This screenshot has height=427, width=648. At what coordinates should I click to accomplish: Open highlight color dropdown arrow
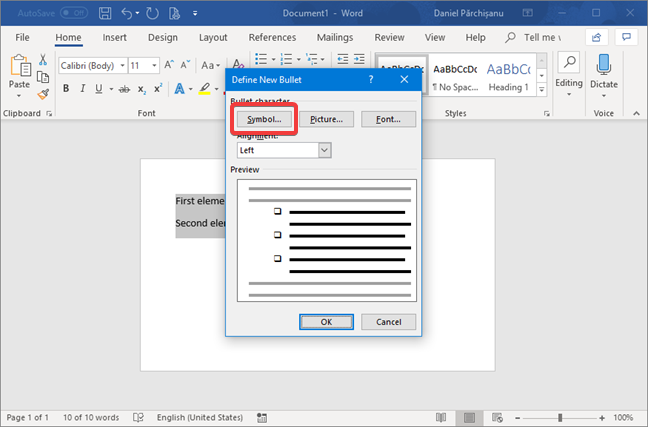[x=217, y=89]
